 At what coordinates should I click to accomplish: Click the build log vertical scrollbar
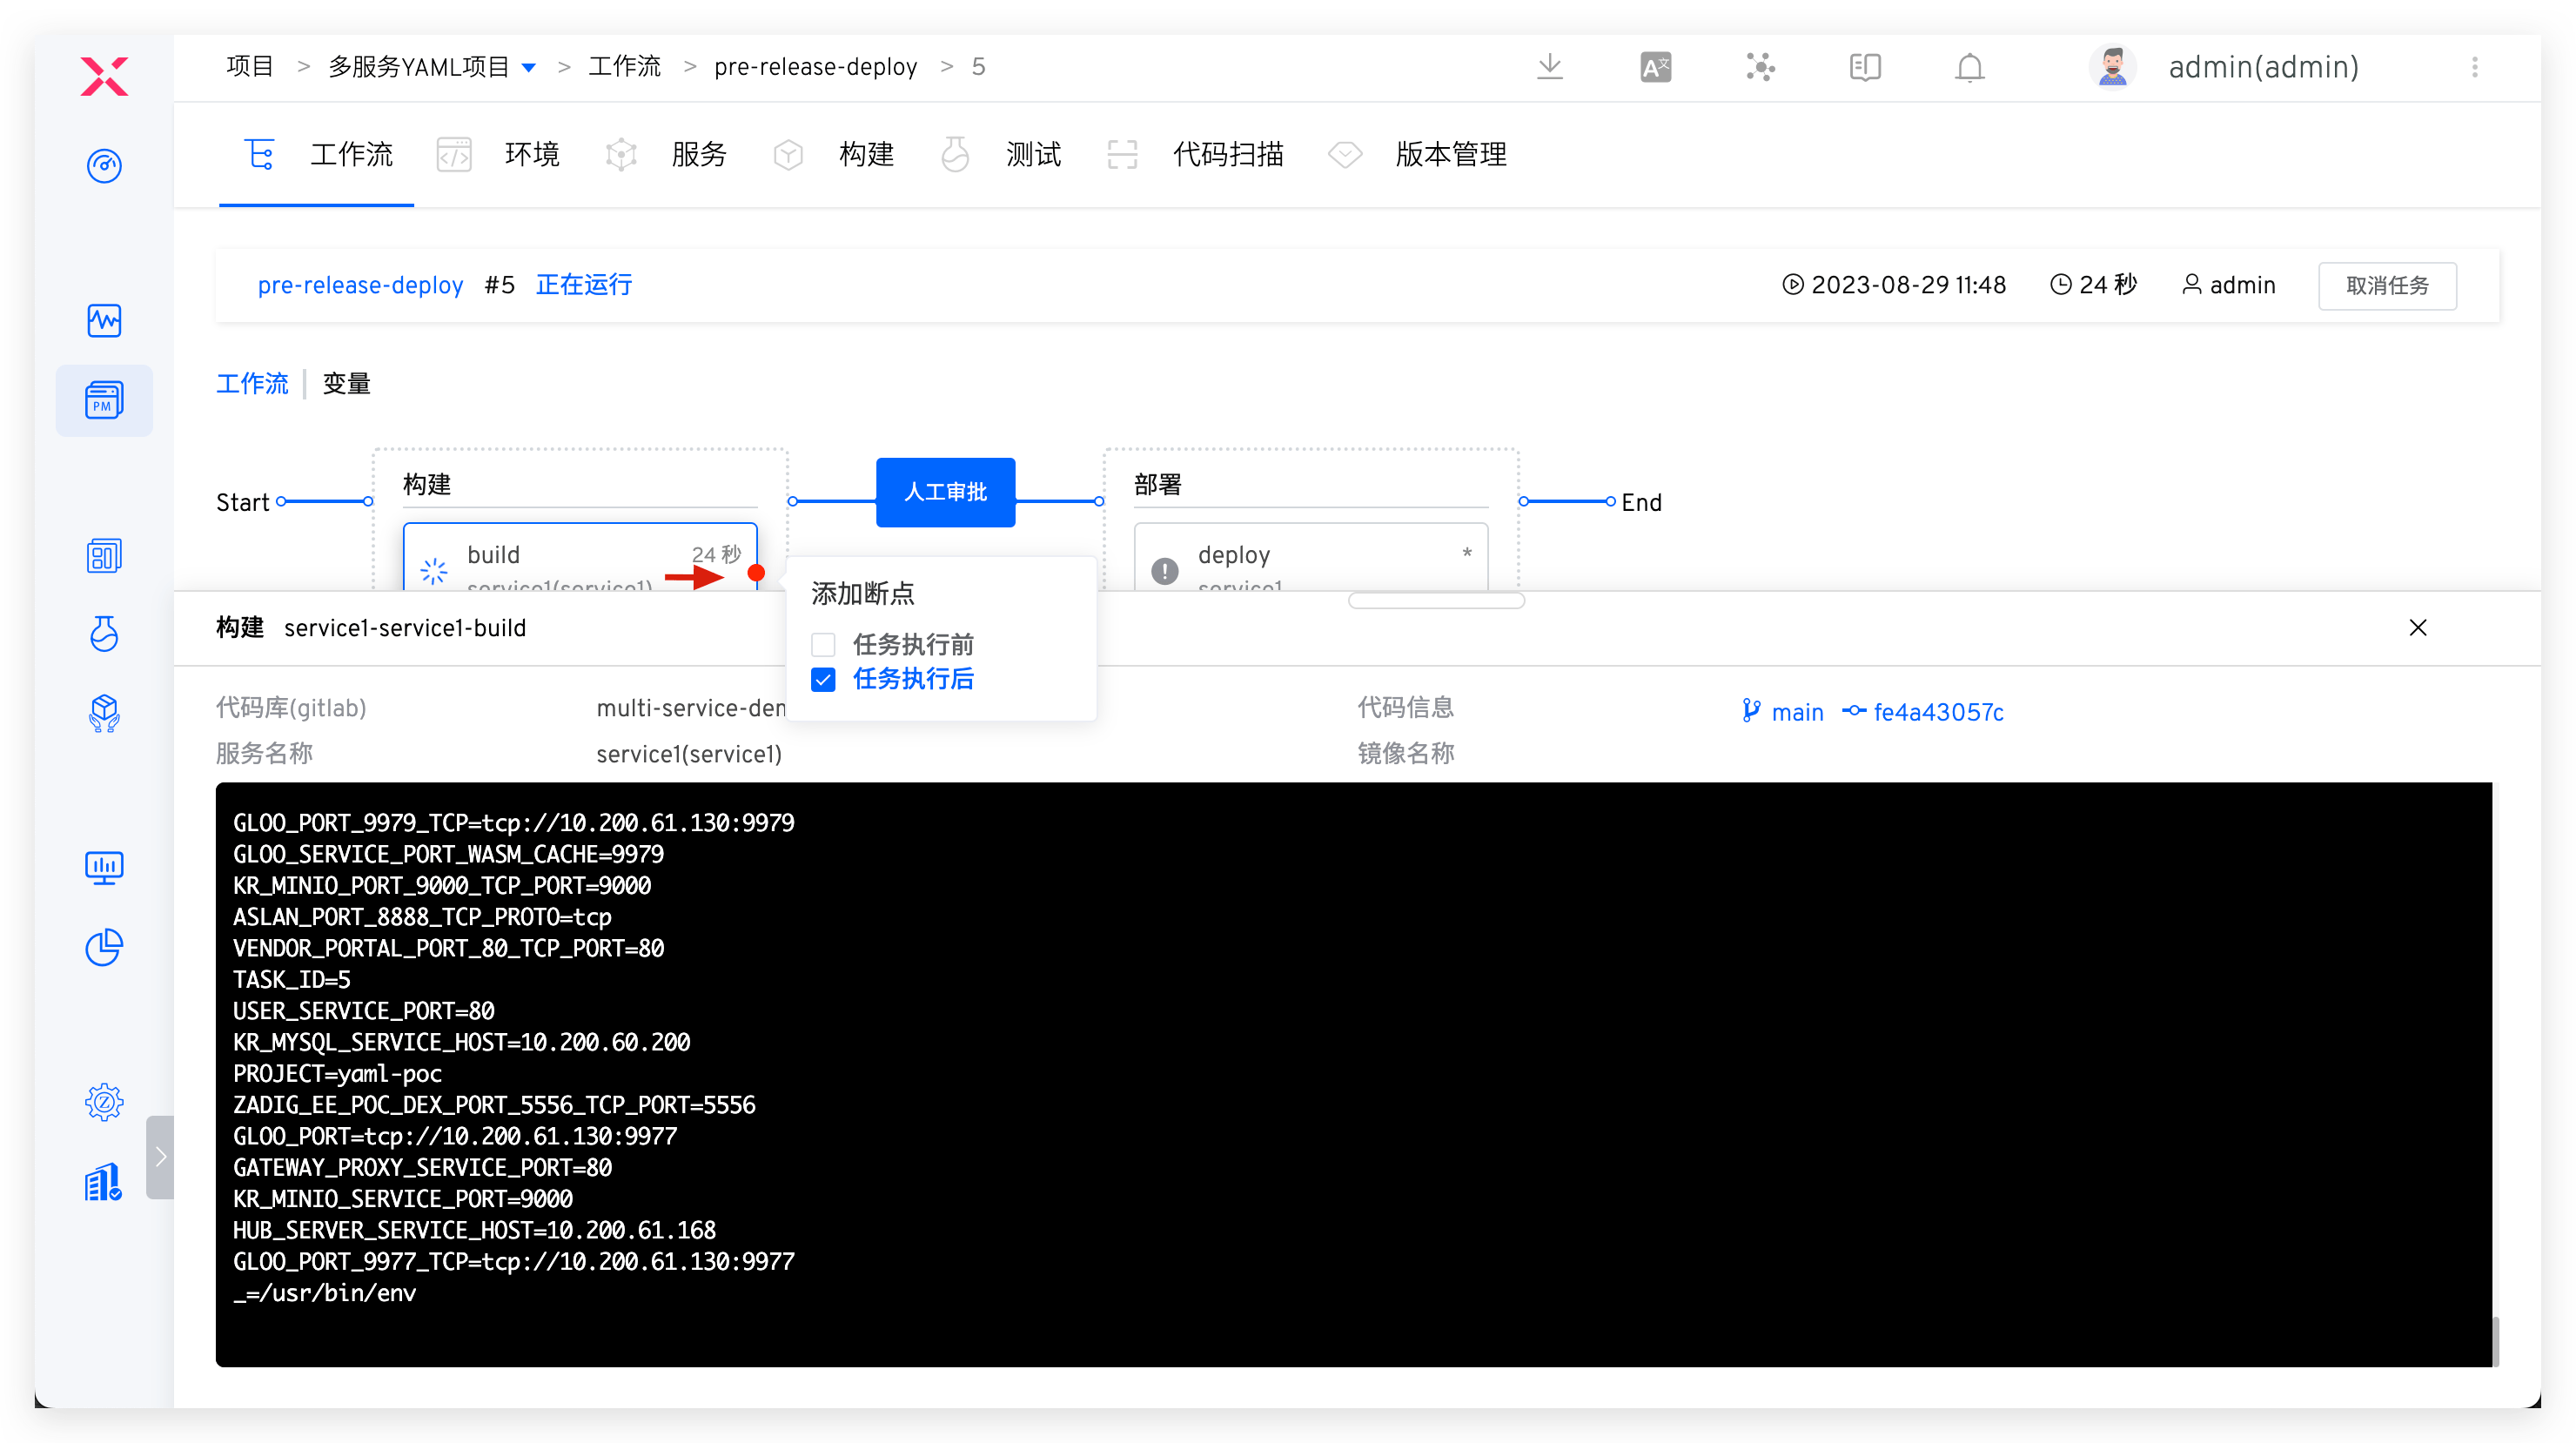point(2494,1340)
